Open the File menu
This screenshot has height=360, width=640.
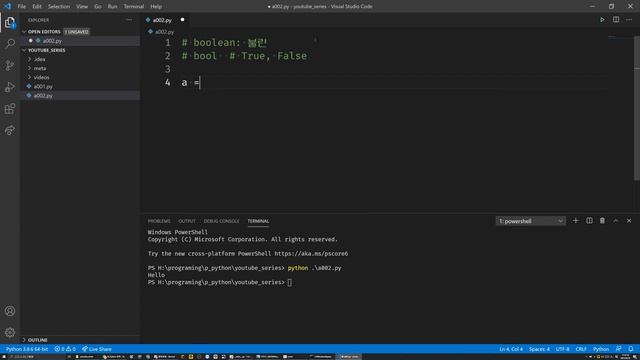pos(22,7)
